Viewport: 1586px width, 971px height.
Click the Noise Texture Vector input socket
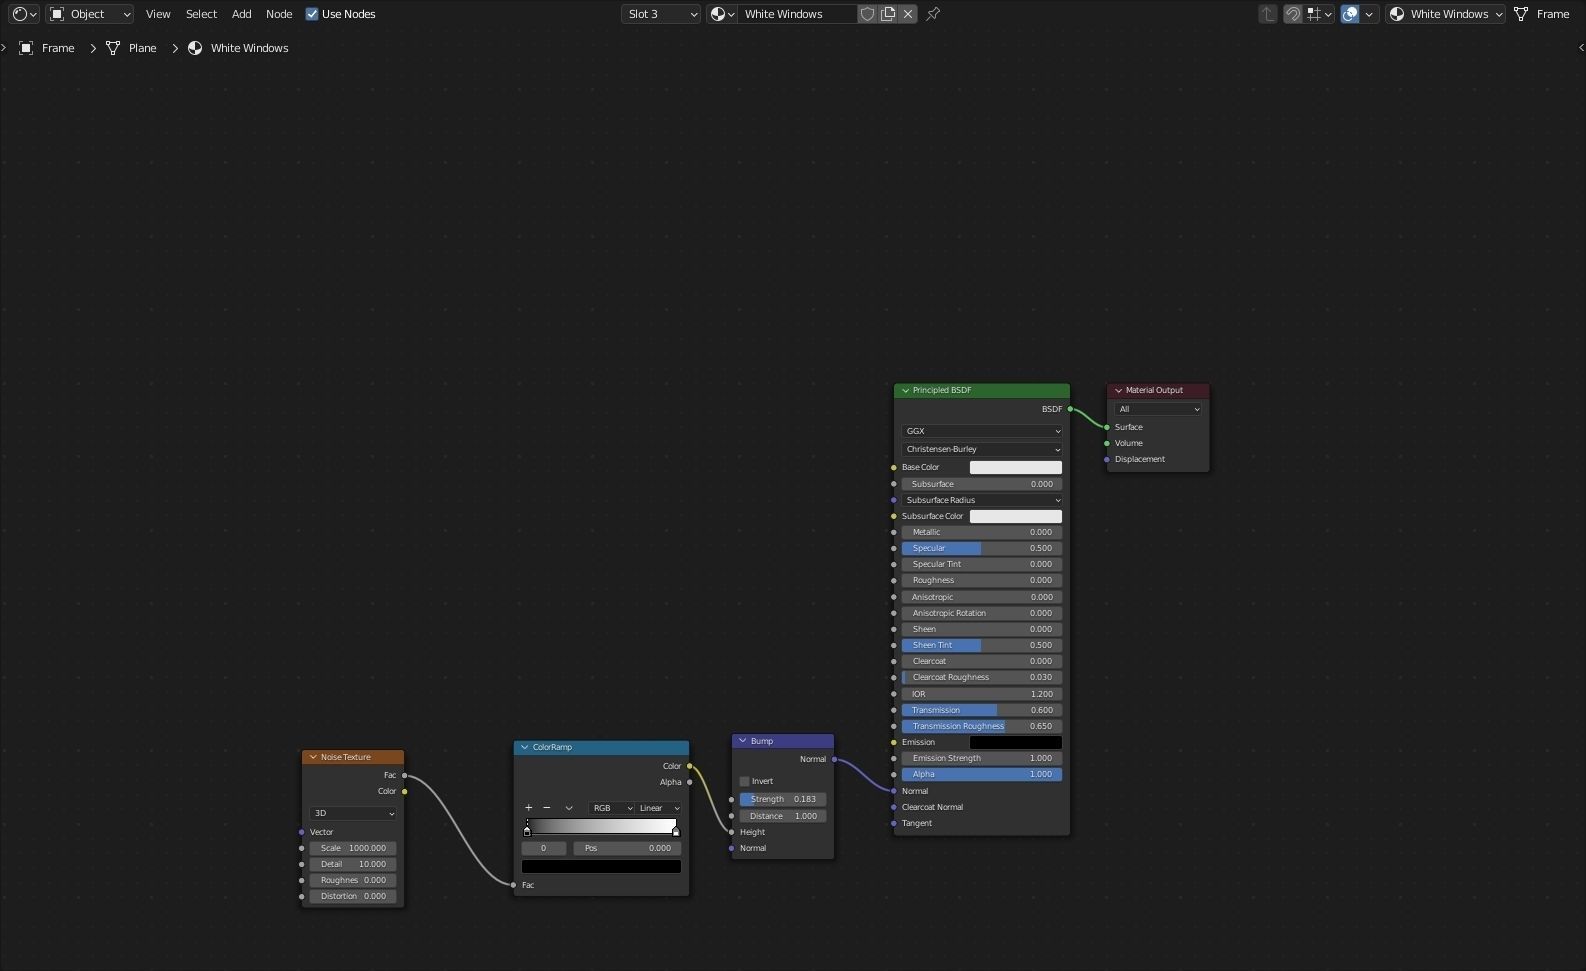[x=302, y=832]
